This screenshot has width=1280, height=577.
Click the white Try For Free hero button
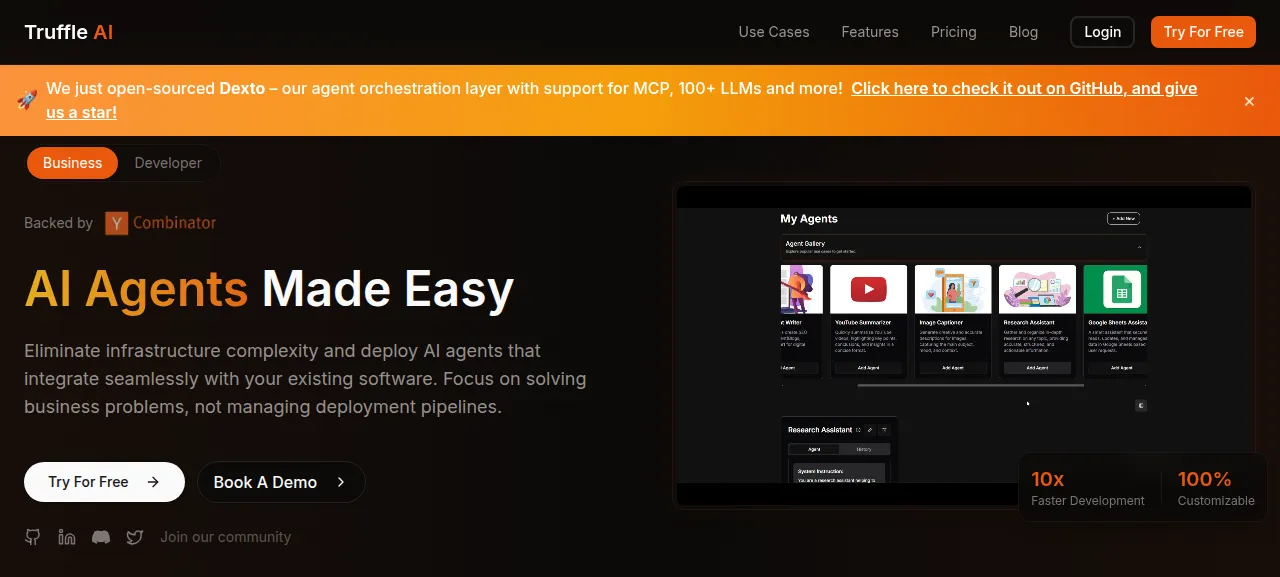(x=104, y=482)
